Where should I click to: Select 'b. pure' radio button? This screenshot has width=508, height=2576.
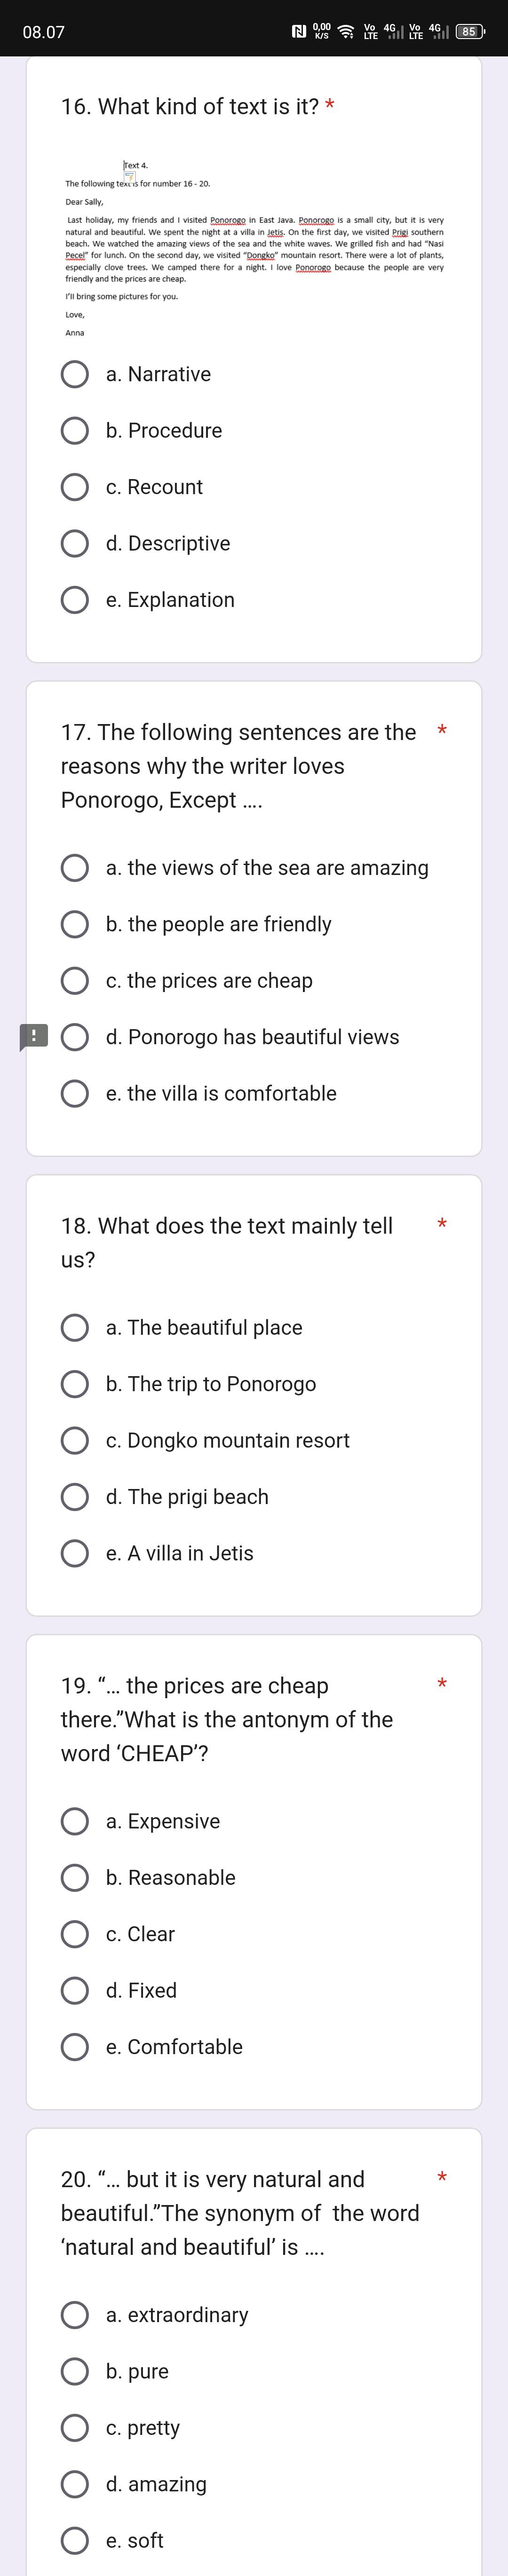[75, 2371]
